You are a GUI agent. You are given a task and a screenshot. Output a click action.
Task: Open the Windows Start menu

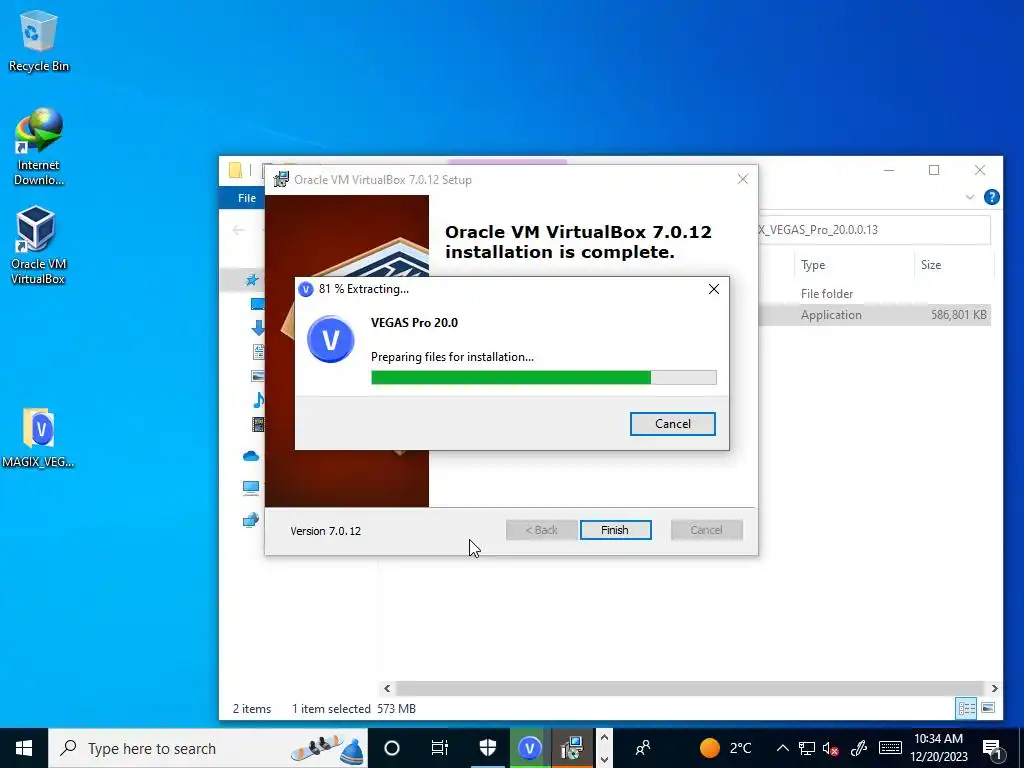point(24,748)
